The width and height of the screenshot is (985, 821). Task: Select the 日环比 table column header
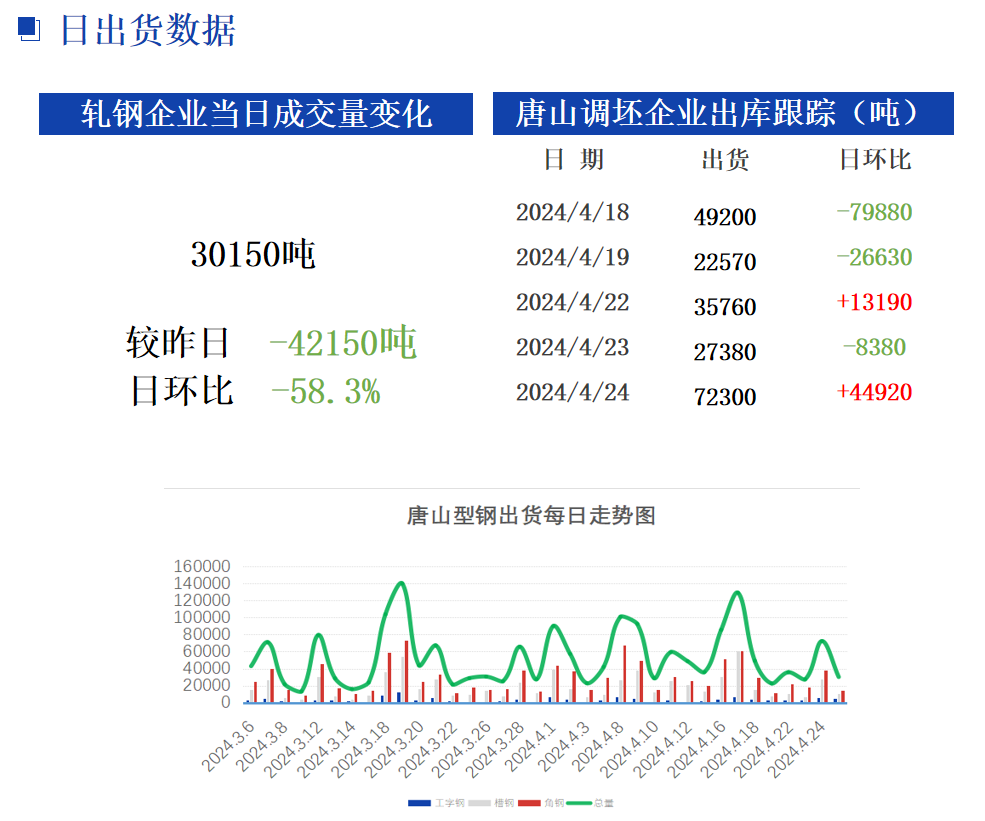[874, 160]
